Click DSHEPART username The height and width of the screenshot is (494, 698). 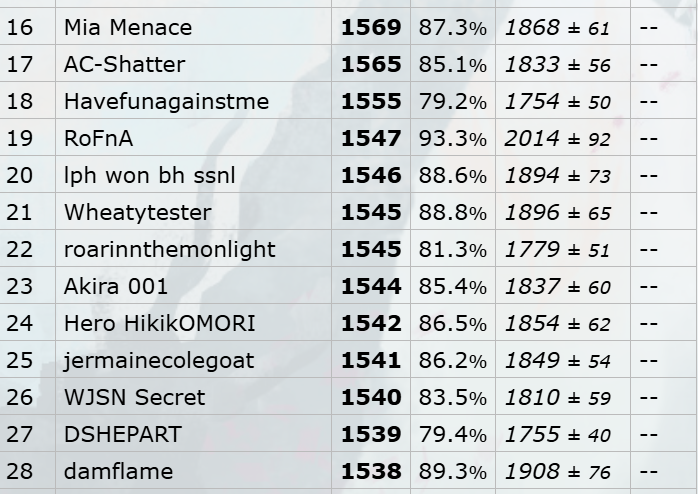pos(123,433)
